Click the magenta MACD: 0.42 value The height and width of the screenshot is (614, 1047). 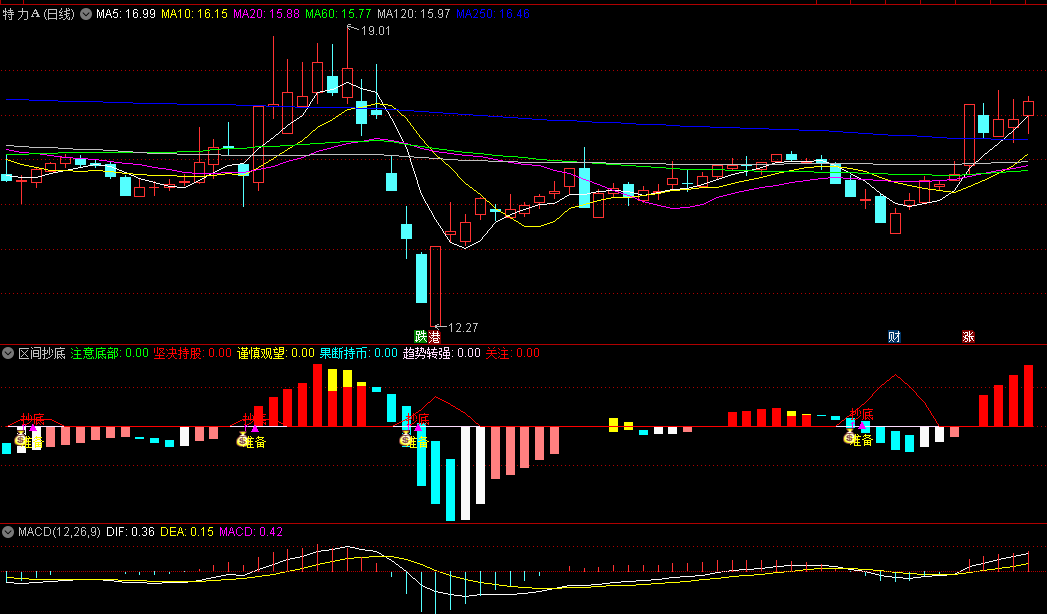pyautogui.click(x=251, y=532)
